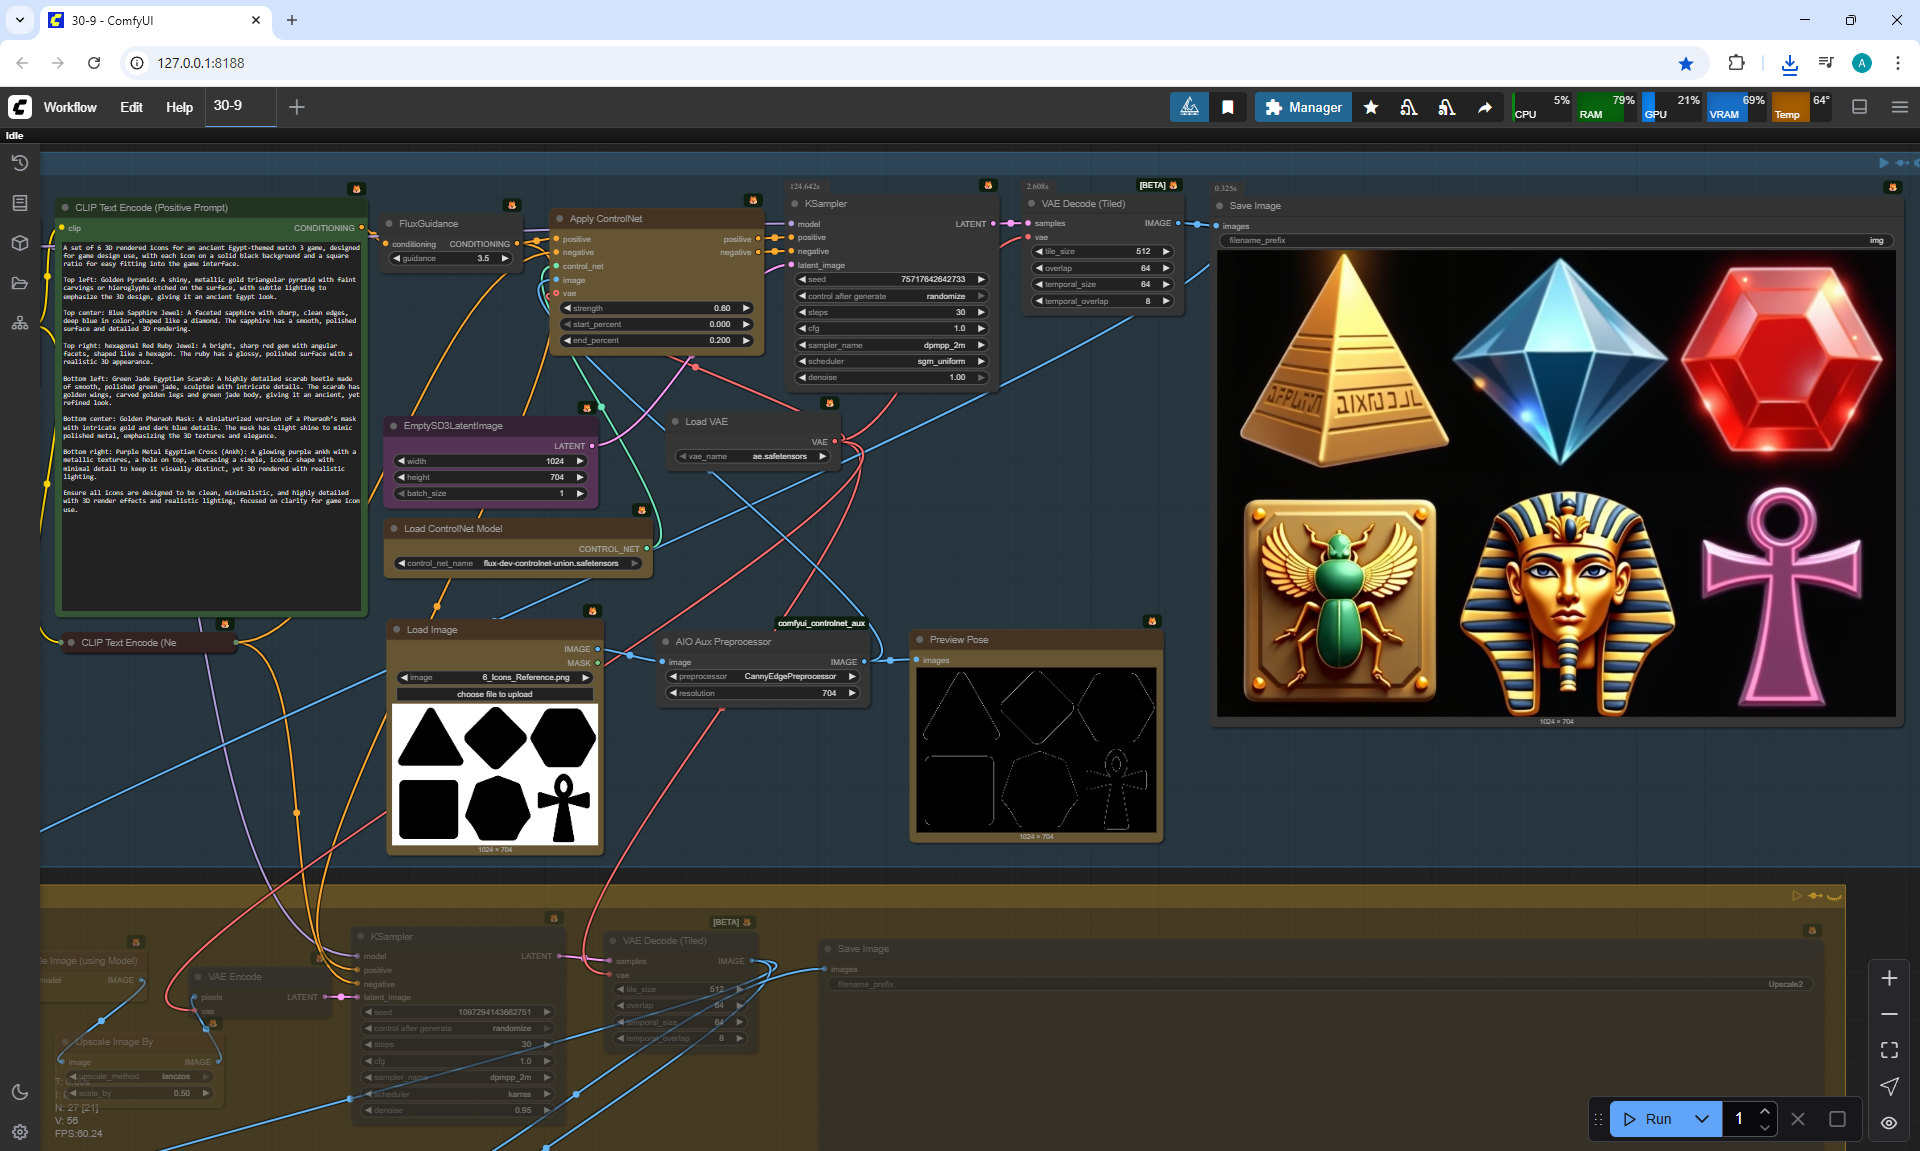Click the filename_prefix field in Save Image
1920x1151 pixels.
(1555, 240)
